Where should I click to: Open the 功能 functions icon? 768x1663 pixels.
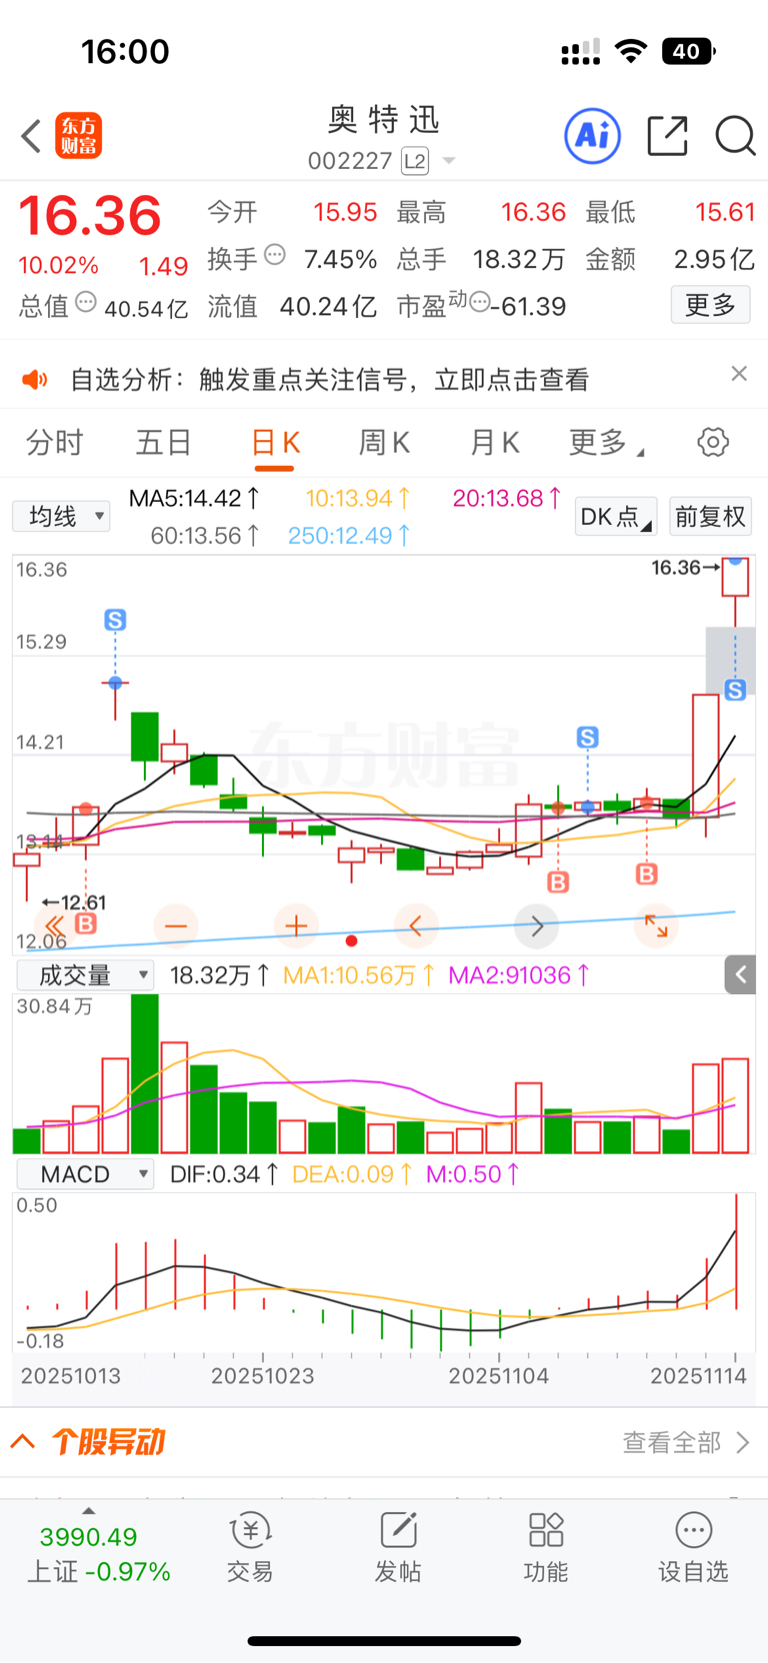[546, 1547]
